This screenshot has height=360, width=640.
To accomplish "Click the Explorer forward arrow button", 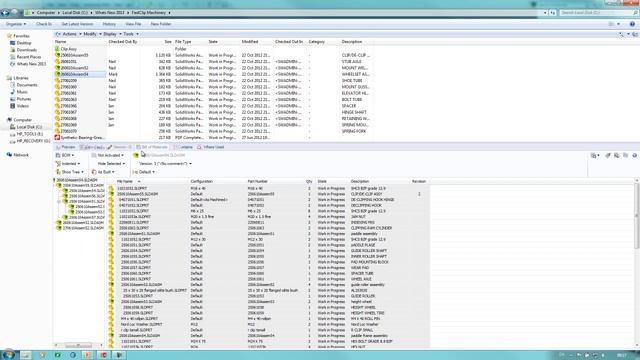I will point(14,13).
